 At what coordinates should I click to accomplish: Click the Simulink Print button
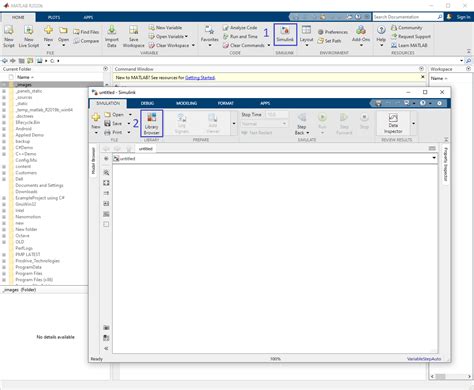pyautogui.click(x=113, y=132)
